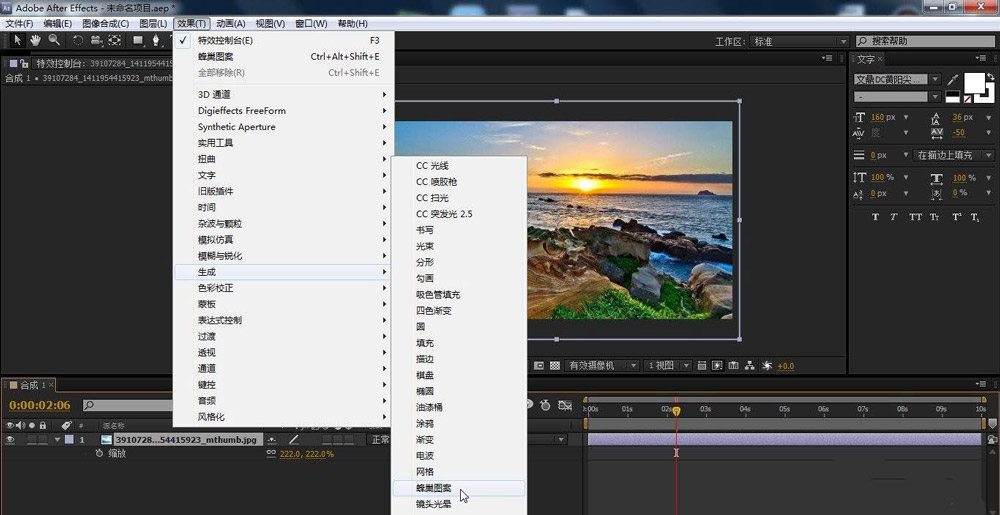Toggle the scale constrain proportions link
This screenshot has width=1000, height=515.
click(271, 454)
